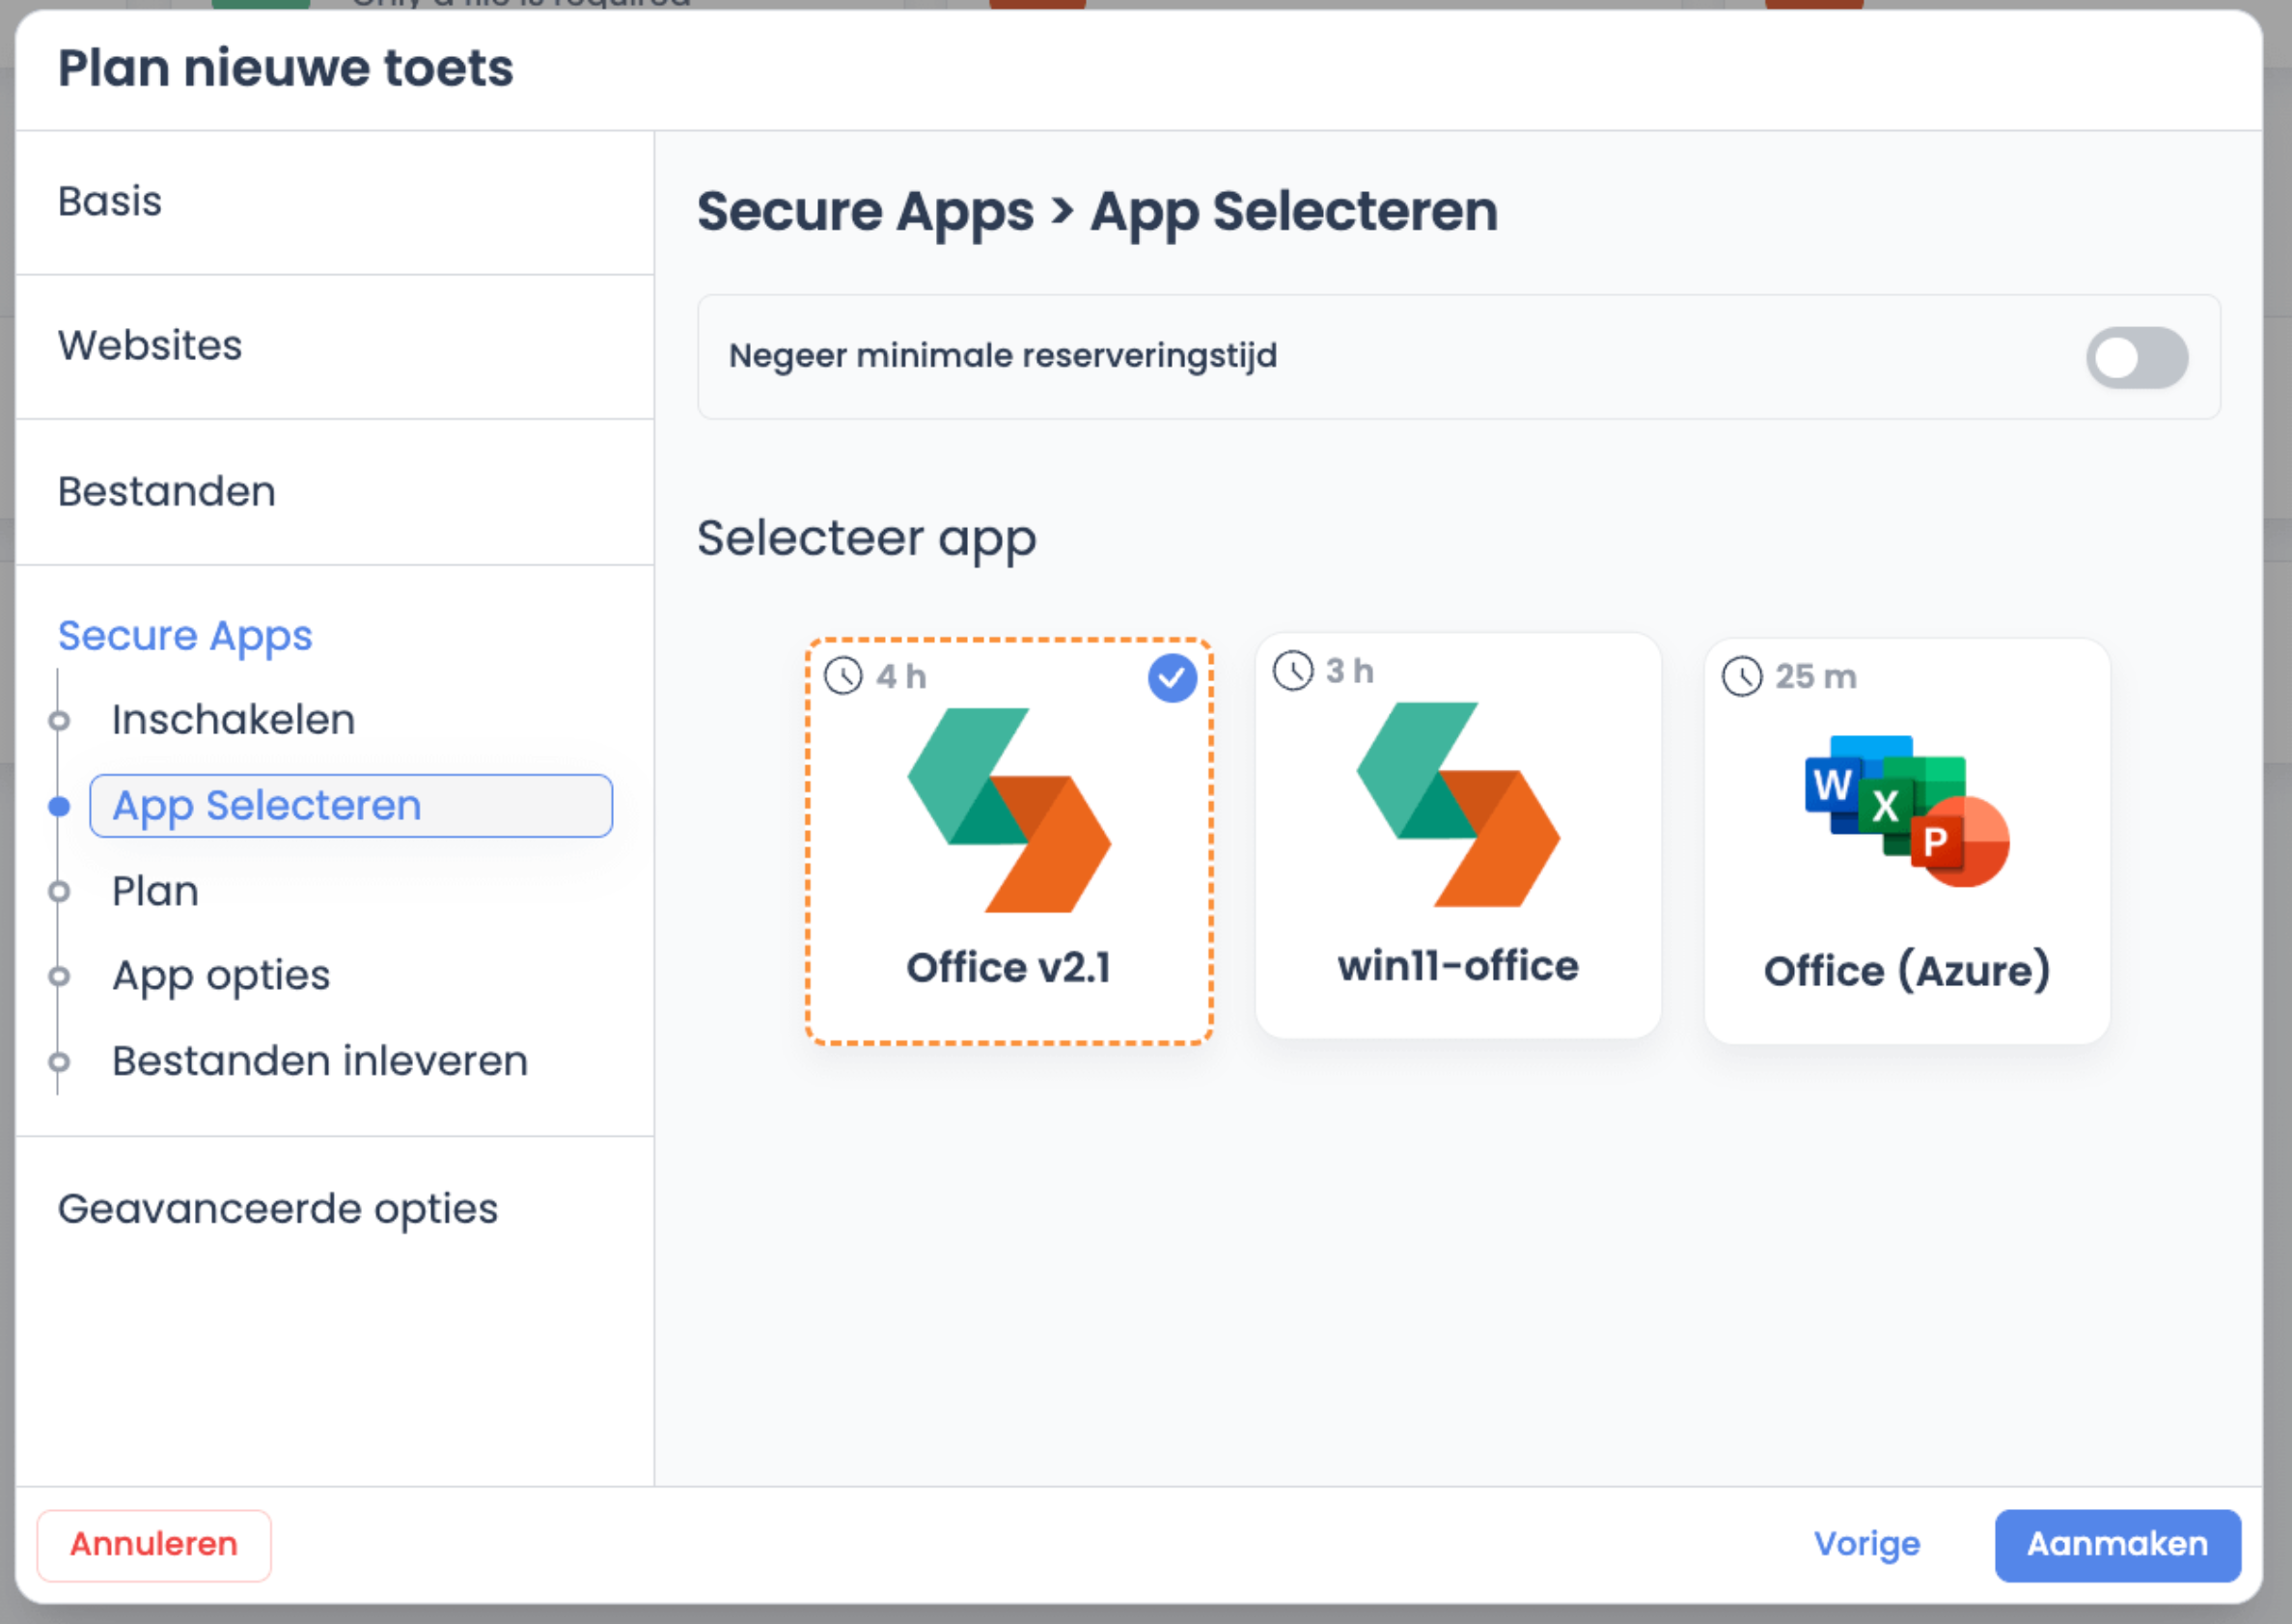This screenshot has width=2292, height=1624.
Task: Select the Inschakelen step
Action: point(233,719)
